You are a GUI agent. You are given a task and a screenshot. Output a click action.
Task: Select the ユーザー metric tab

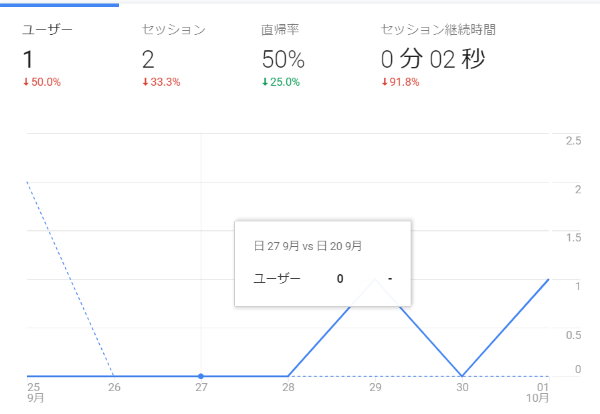pos(46,30)
